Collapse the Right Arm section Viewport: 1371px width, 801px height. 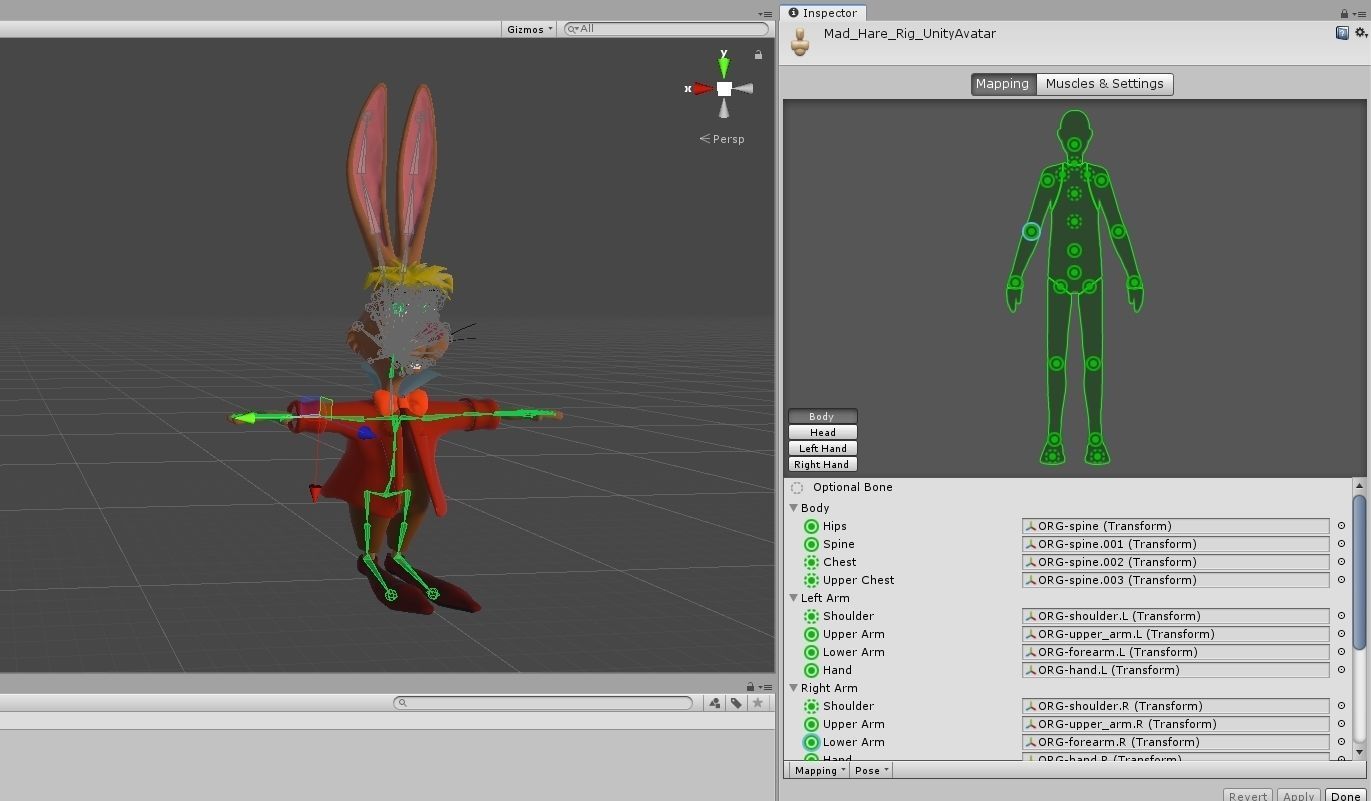pos(794,688)
